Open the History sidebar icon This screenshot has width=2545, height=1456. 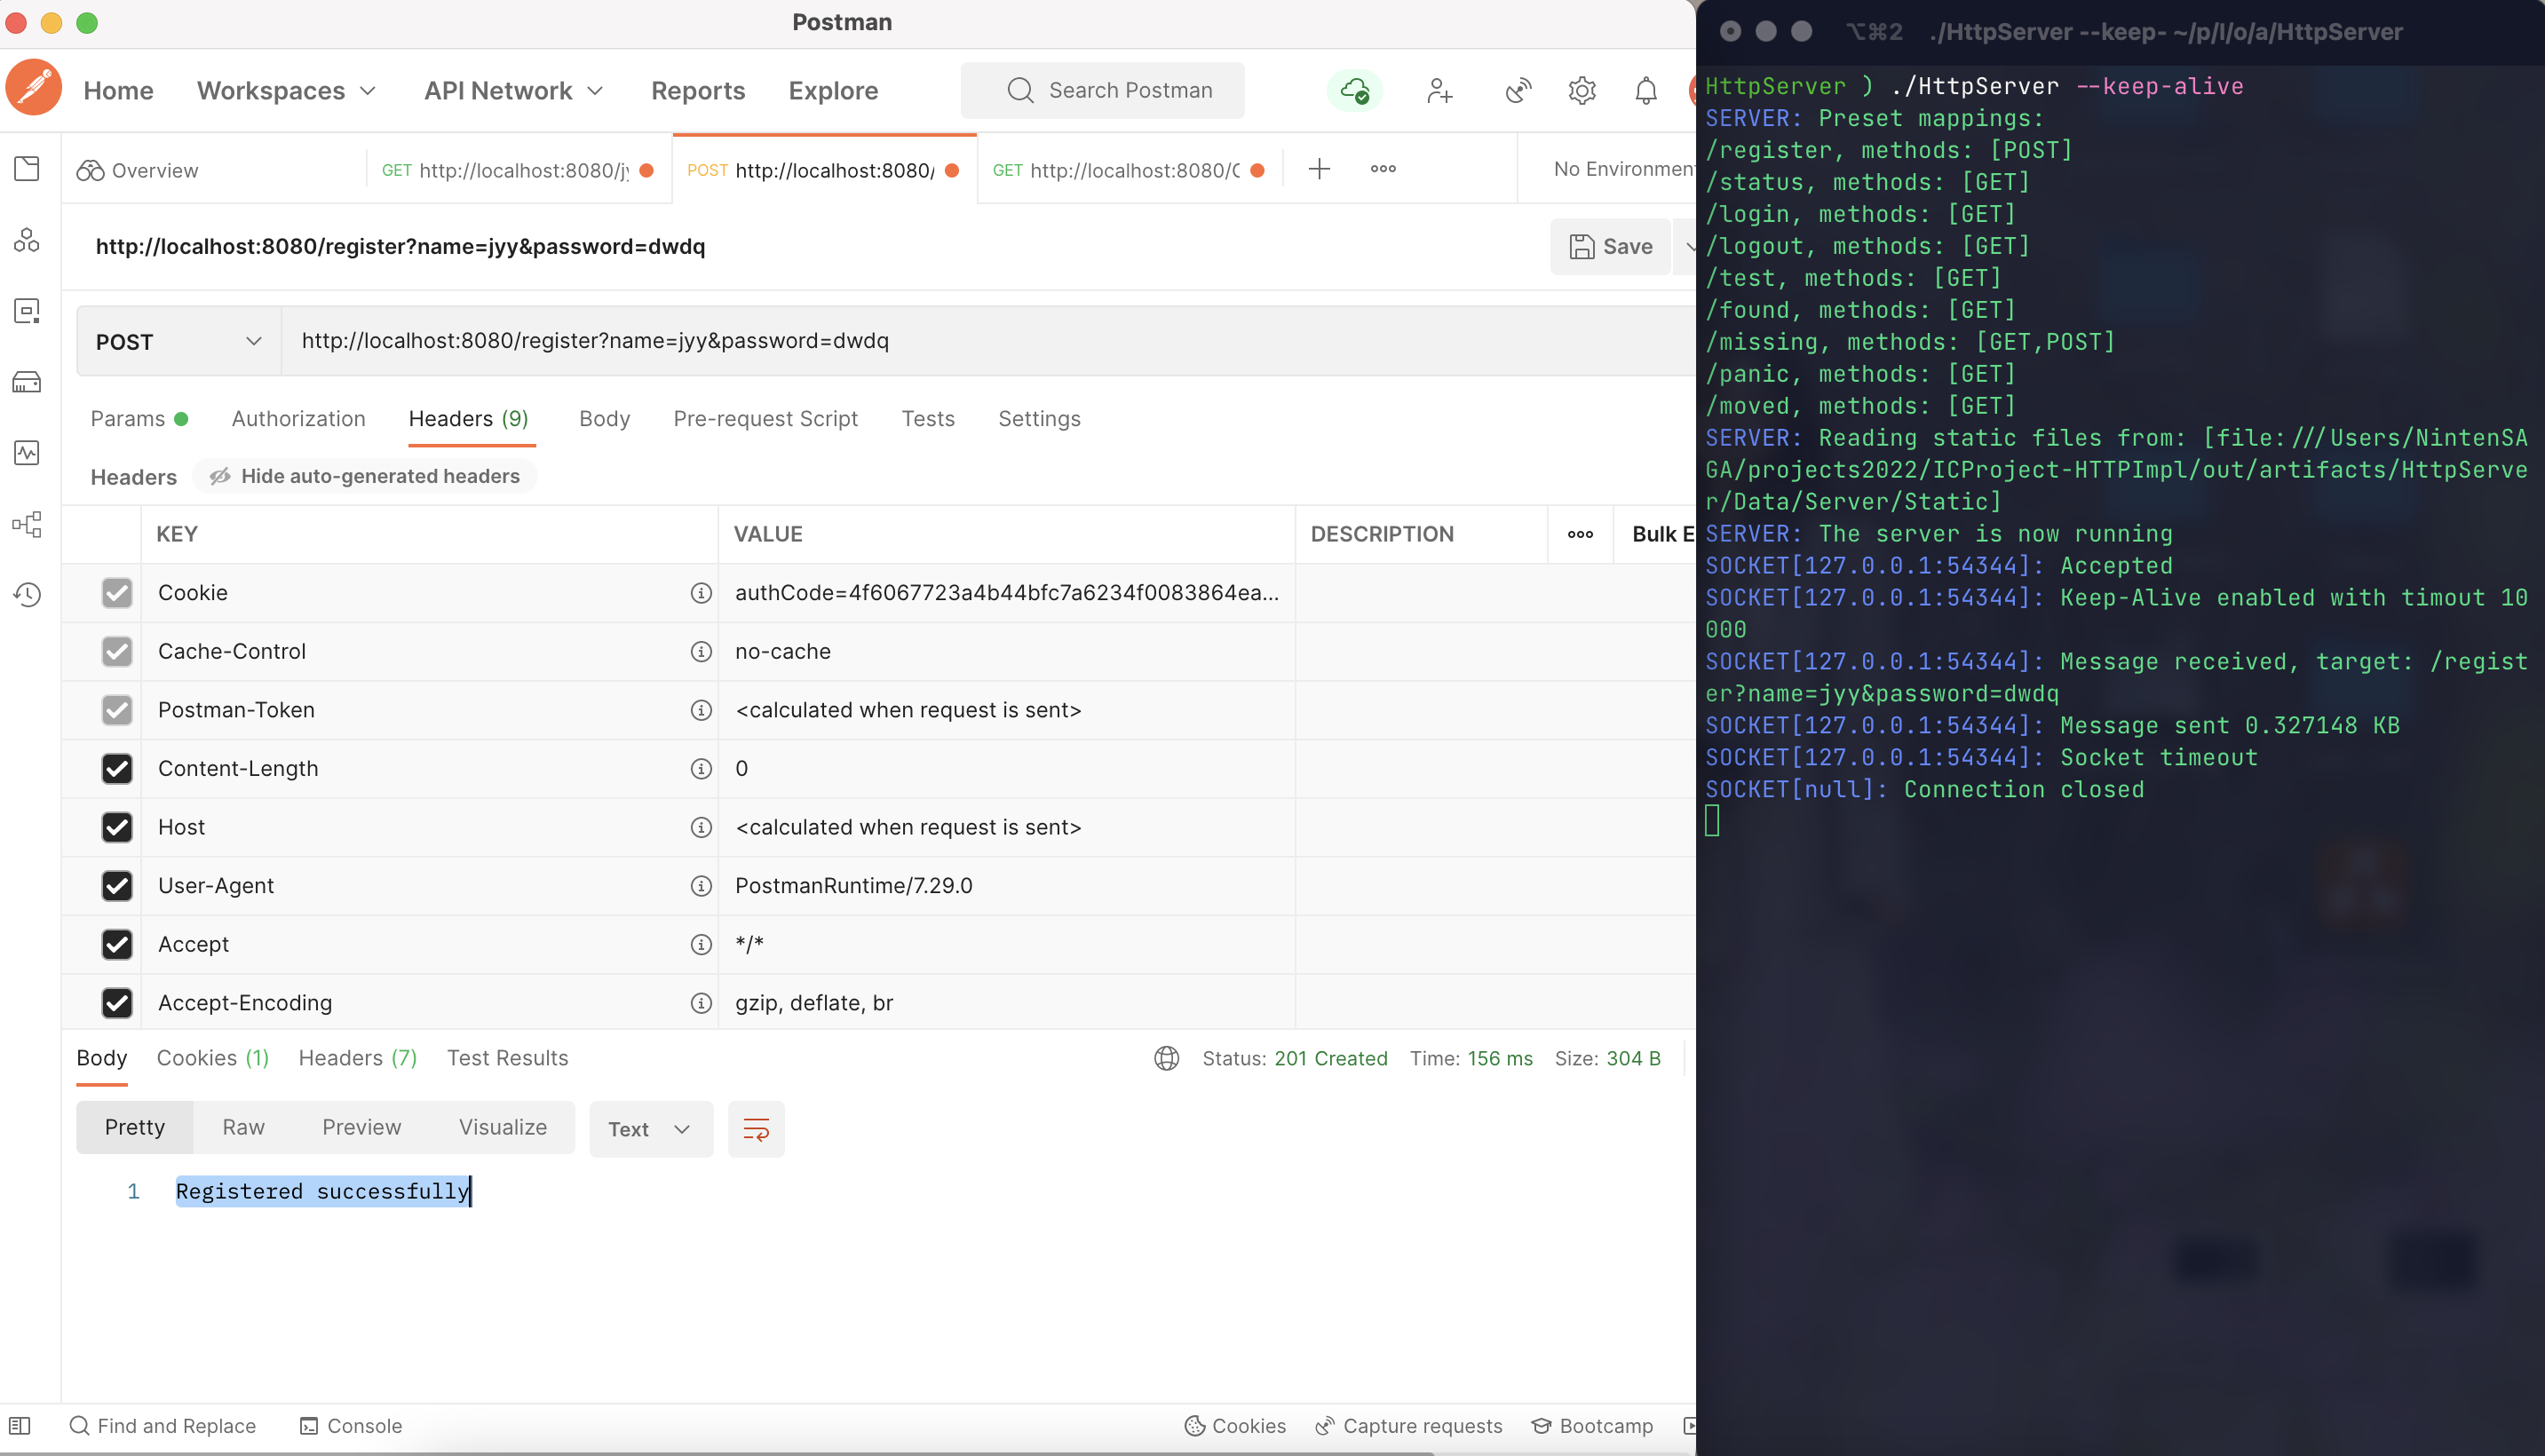coord(27,595)
